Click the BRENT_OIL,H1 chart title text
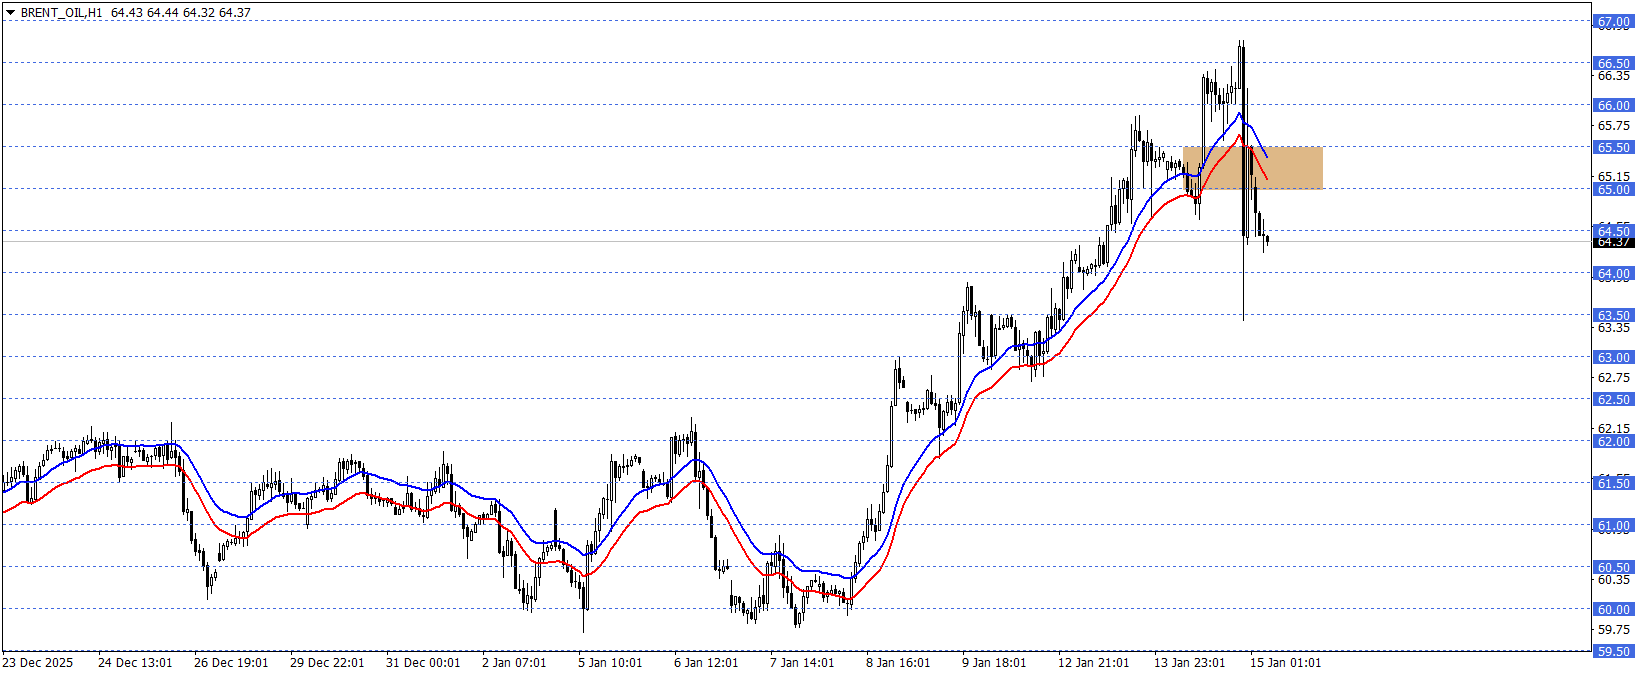1641x675 pixels. 61,13
